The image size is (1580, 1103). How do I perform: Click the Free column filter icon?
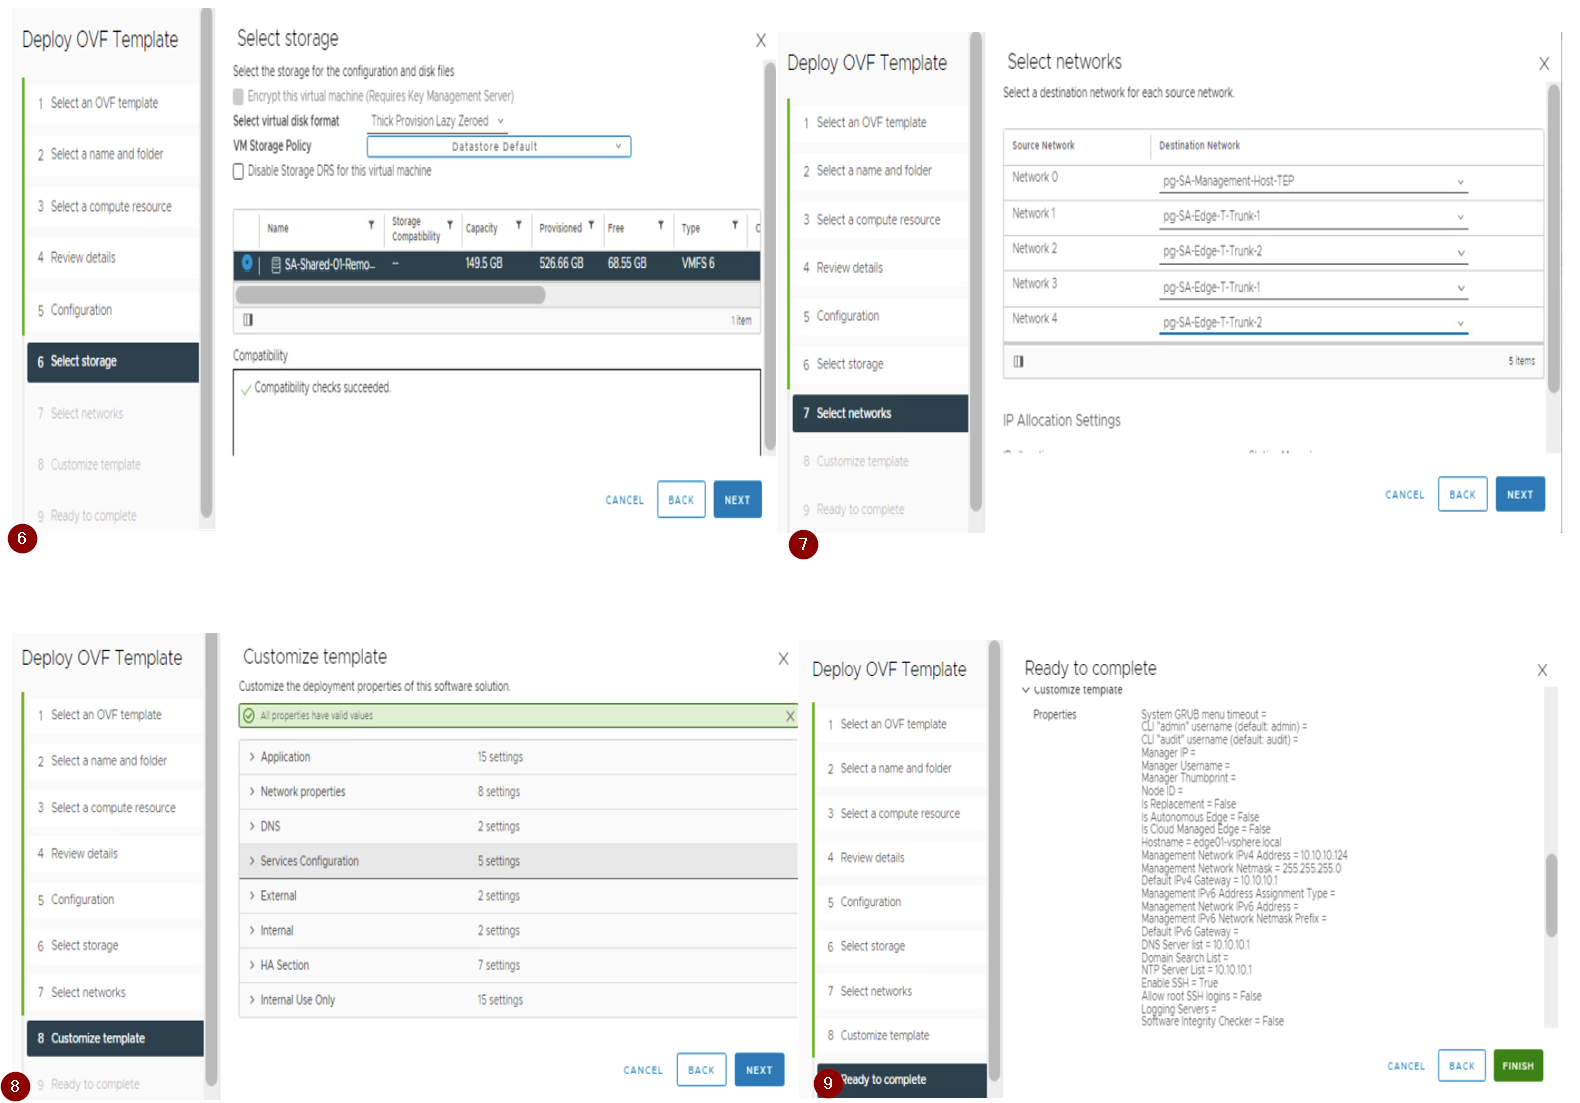(660, 225)
